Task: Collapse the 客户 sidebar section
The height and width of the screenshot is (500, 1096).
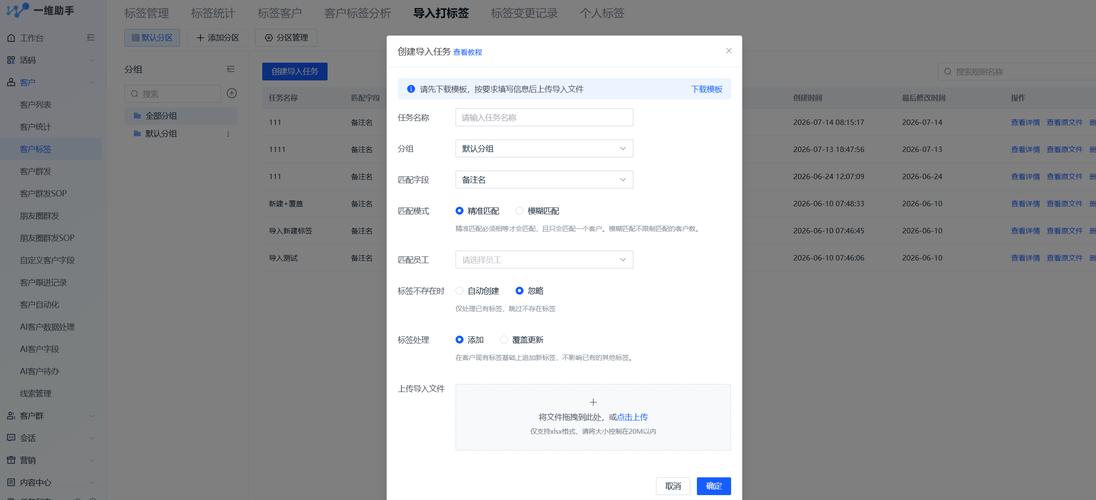Action: [x=92, y=83]
